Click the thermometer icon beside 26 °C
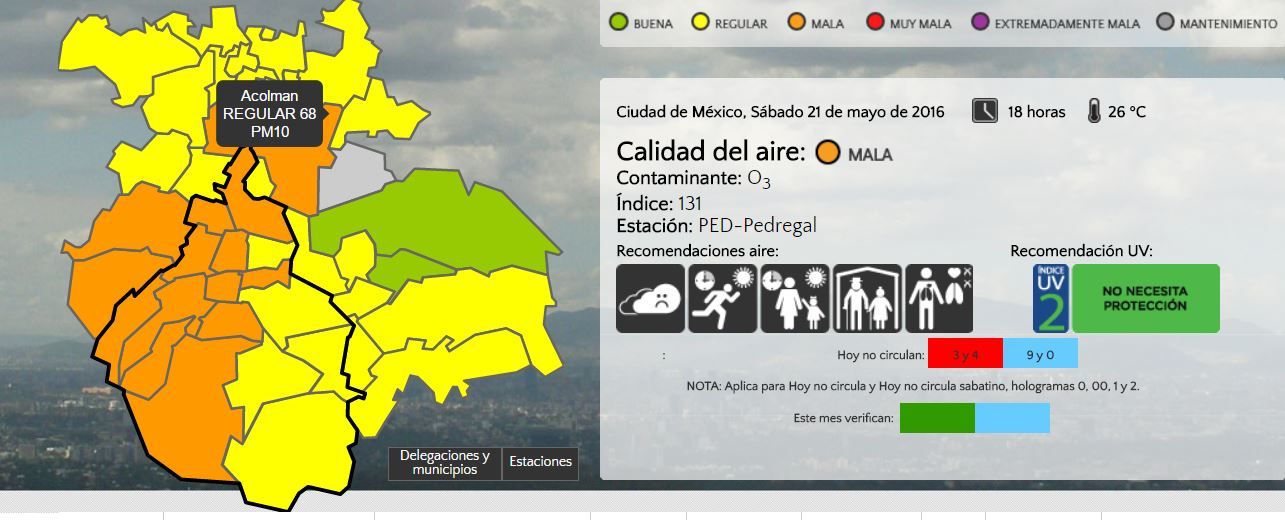The width and height of the screenshot is (1285, 520). click(x=1093, y=111)
